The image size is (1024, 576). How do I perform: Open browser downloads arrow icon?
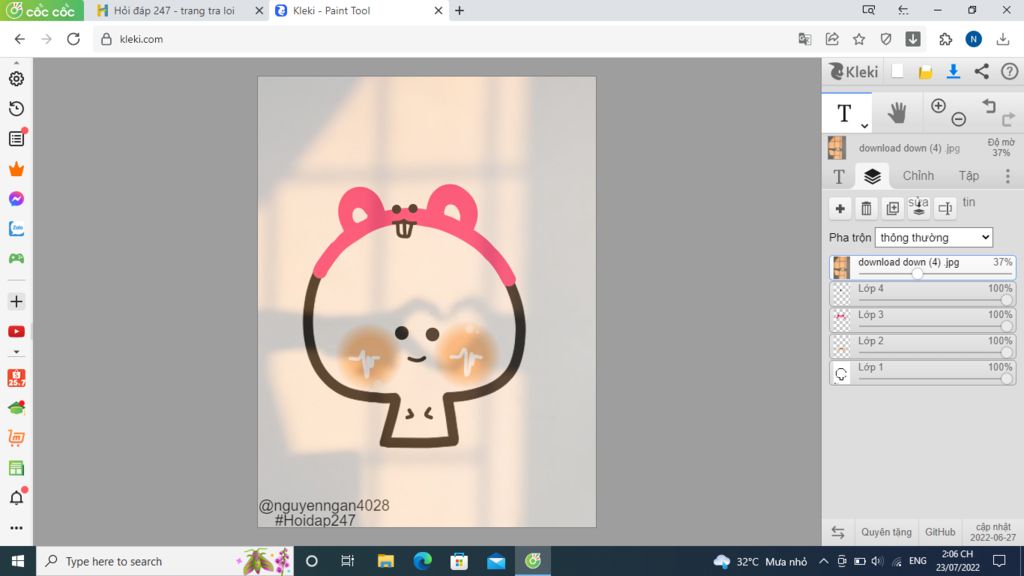tap(1003, 39)
